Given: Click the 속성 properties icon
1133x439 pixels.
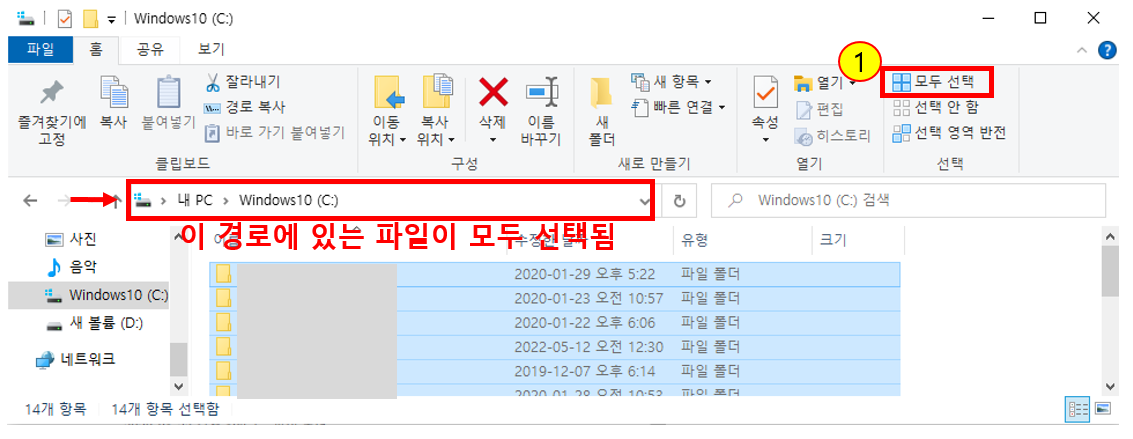Looking at the screenshot, I should tap(765, 92).
